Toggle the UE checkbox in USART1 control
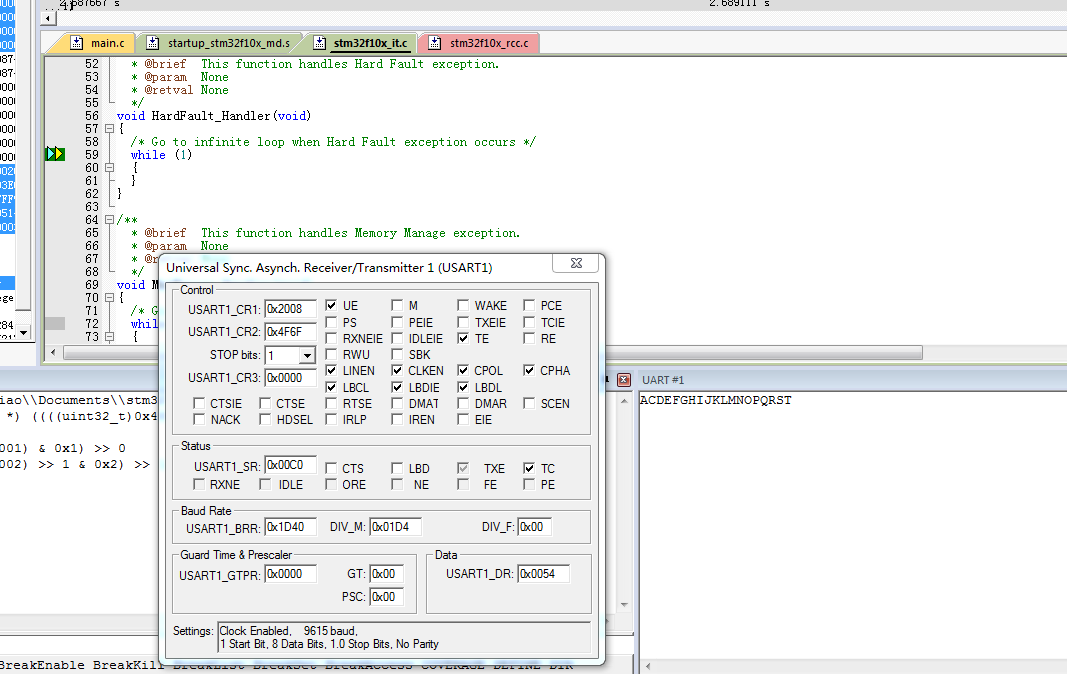Viewport: 1067px width, 674px height. pos(332,306)
